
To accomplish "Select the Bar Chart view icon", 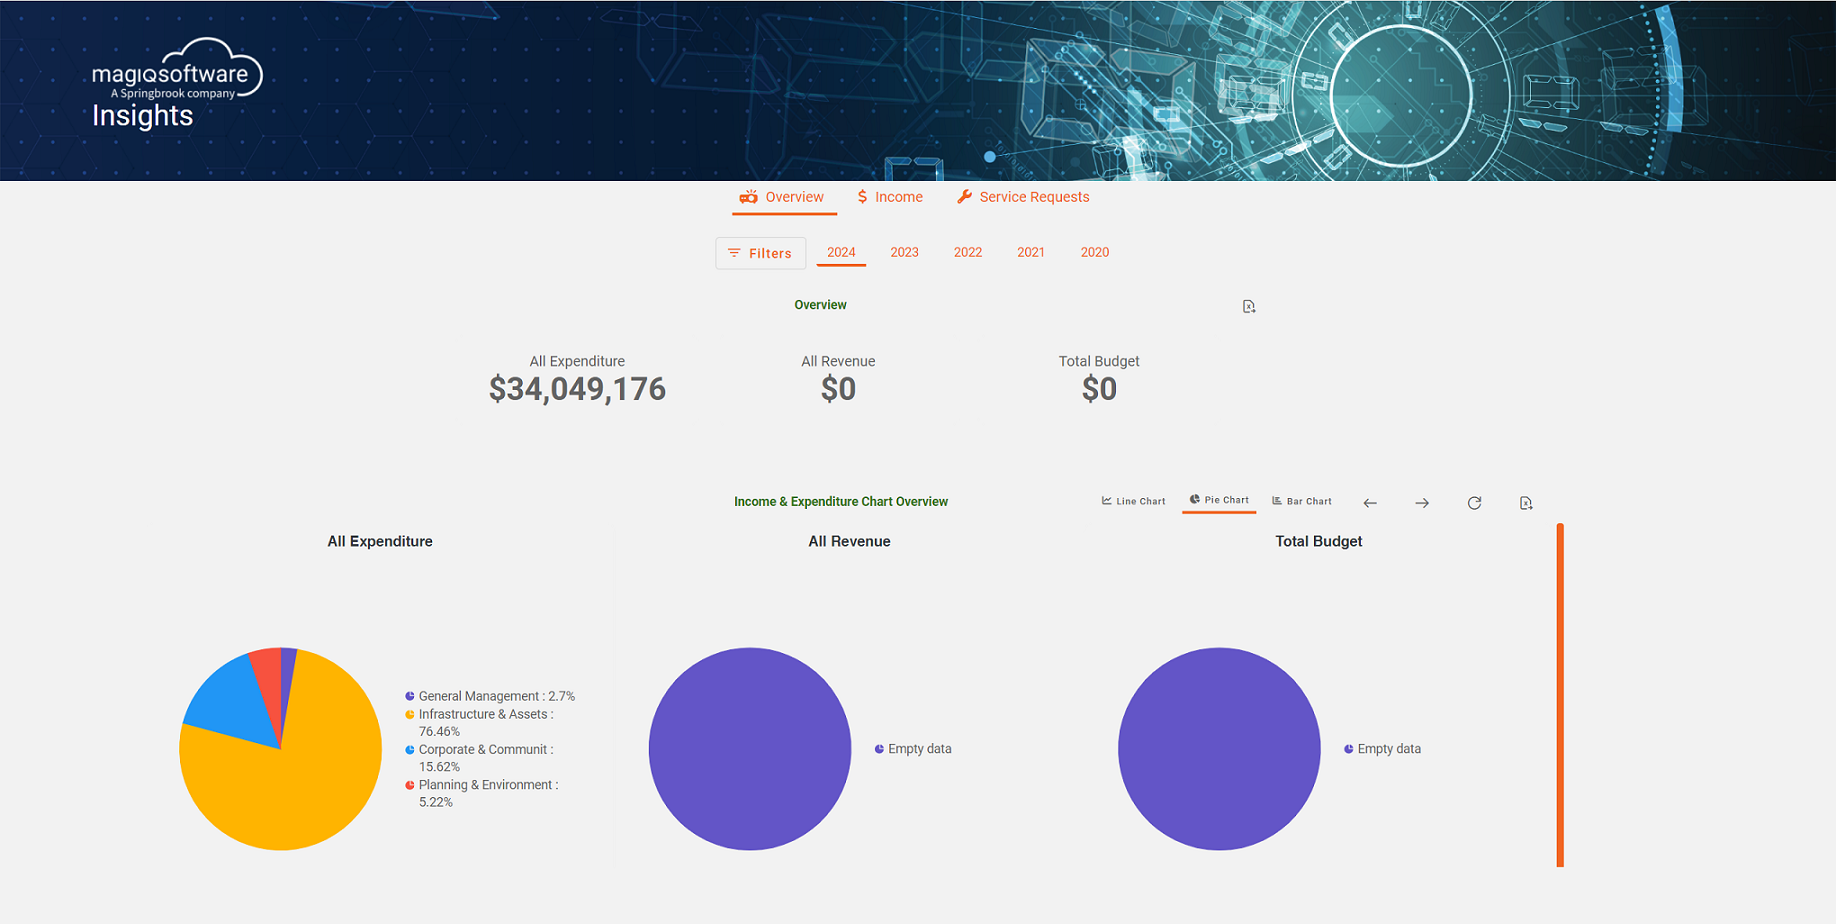I will click(1301, 501).
